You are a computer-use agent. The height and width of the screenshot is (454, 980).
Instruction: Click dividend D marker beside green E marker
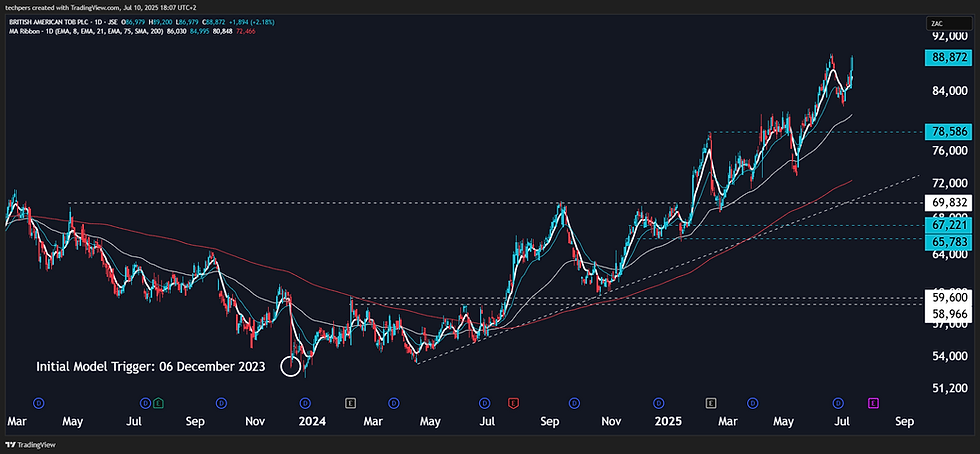(146, 403)
